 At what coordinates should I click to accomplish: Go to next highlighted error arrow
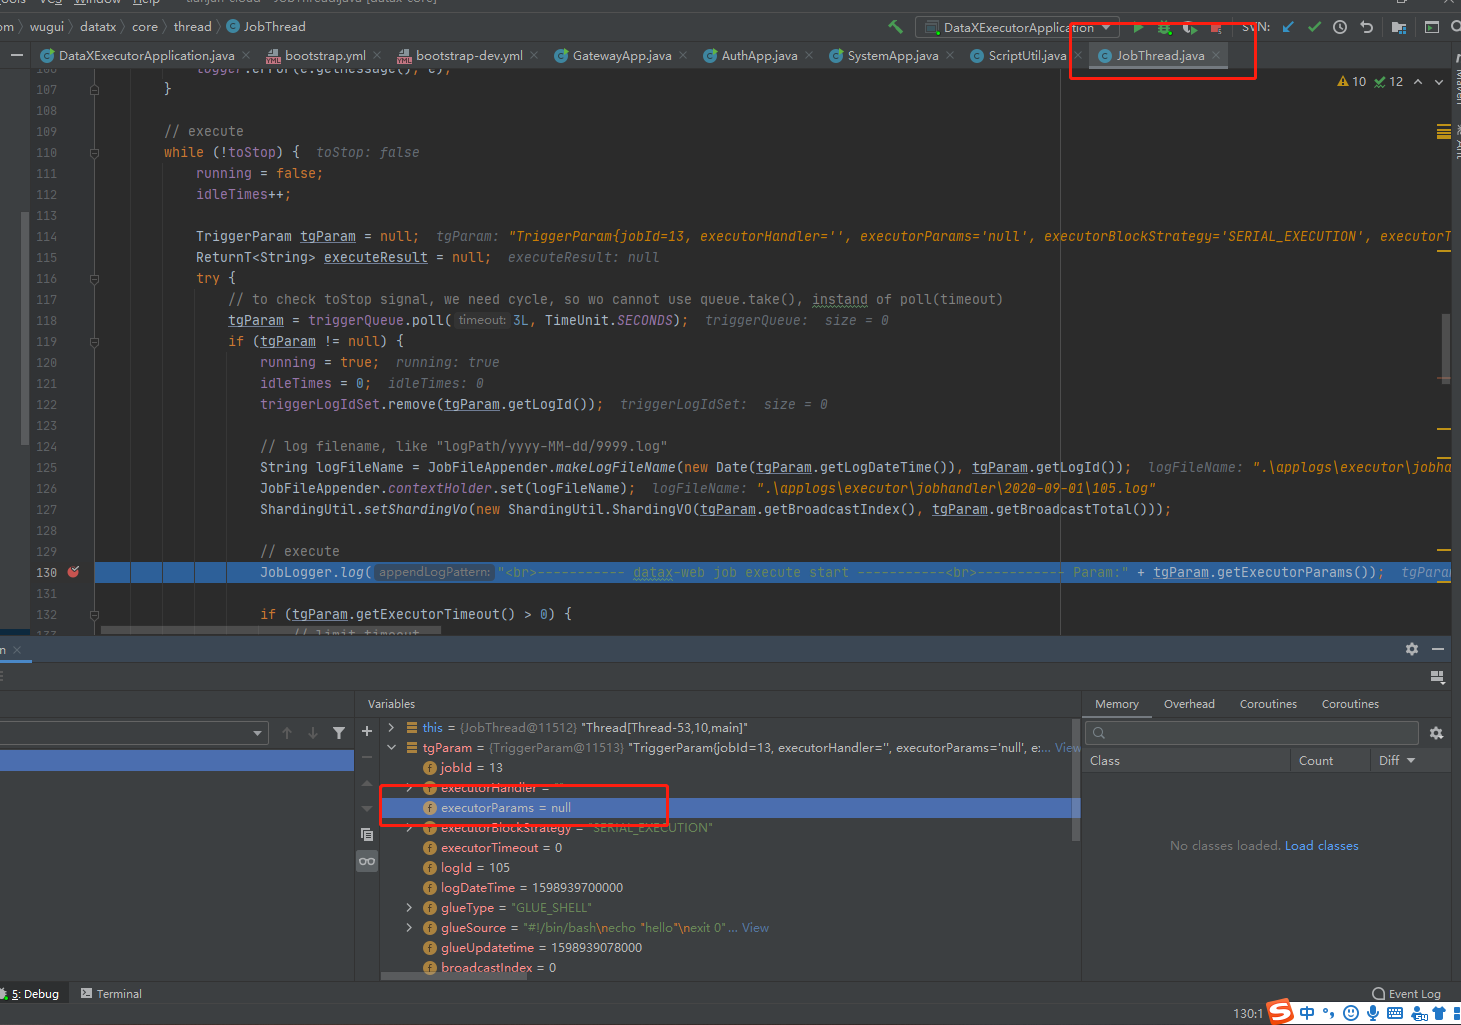pyautogui.click(x=1439, y=82)
